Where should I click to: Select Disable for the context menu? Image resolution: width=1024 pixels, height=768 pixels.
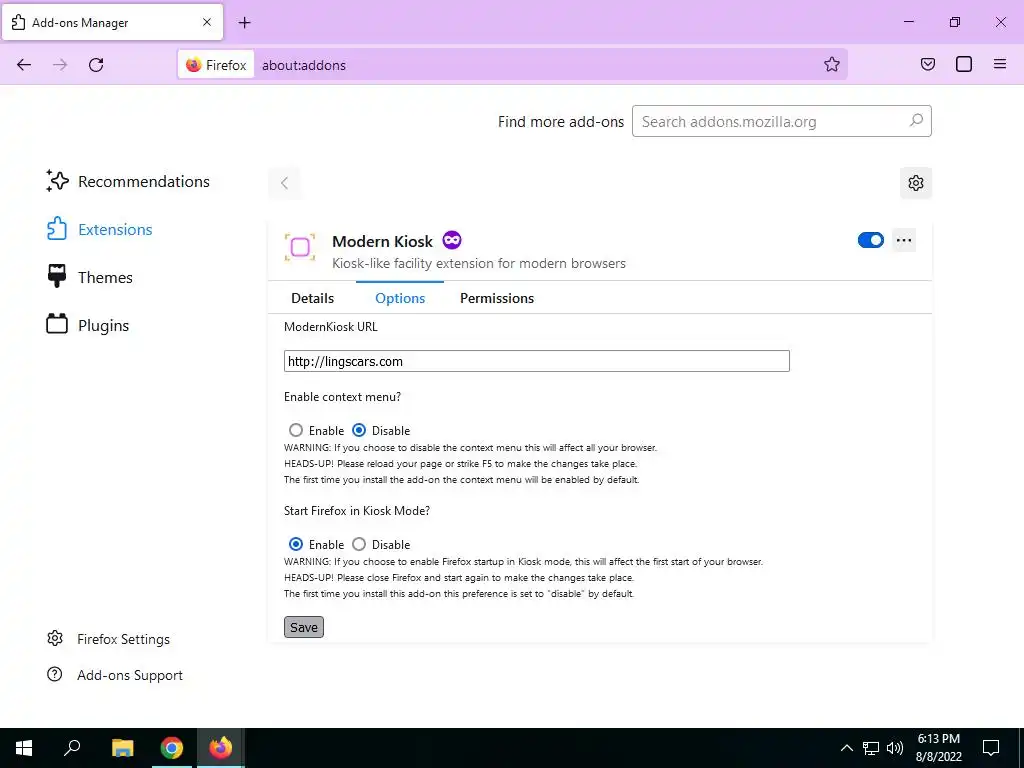click(x=359, y=430)
